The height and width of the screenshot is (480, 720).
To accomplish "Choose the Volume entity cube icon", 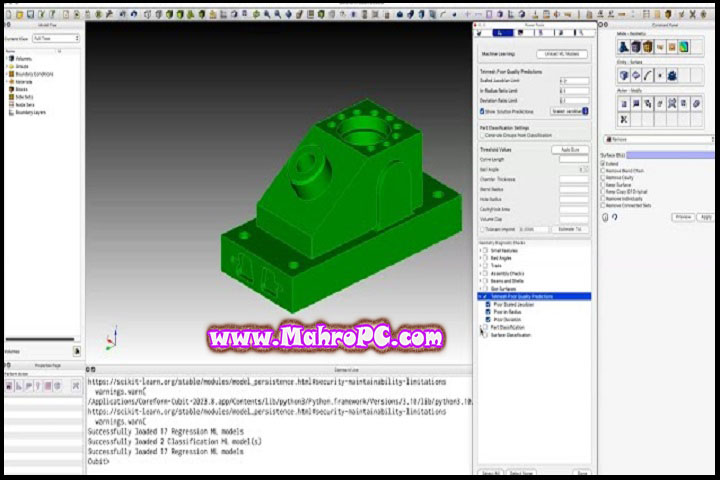I will tap(624, 75).
